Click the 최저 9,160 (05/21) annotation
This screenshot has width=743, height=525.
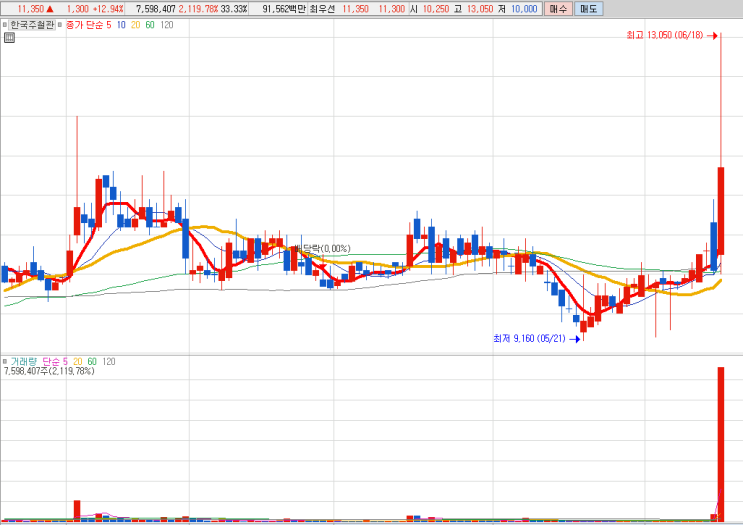(536, 338)
